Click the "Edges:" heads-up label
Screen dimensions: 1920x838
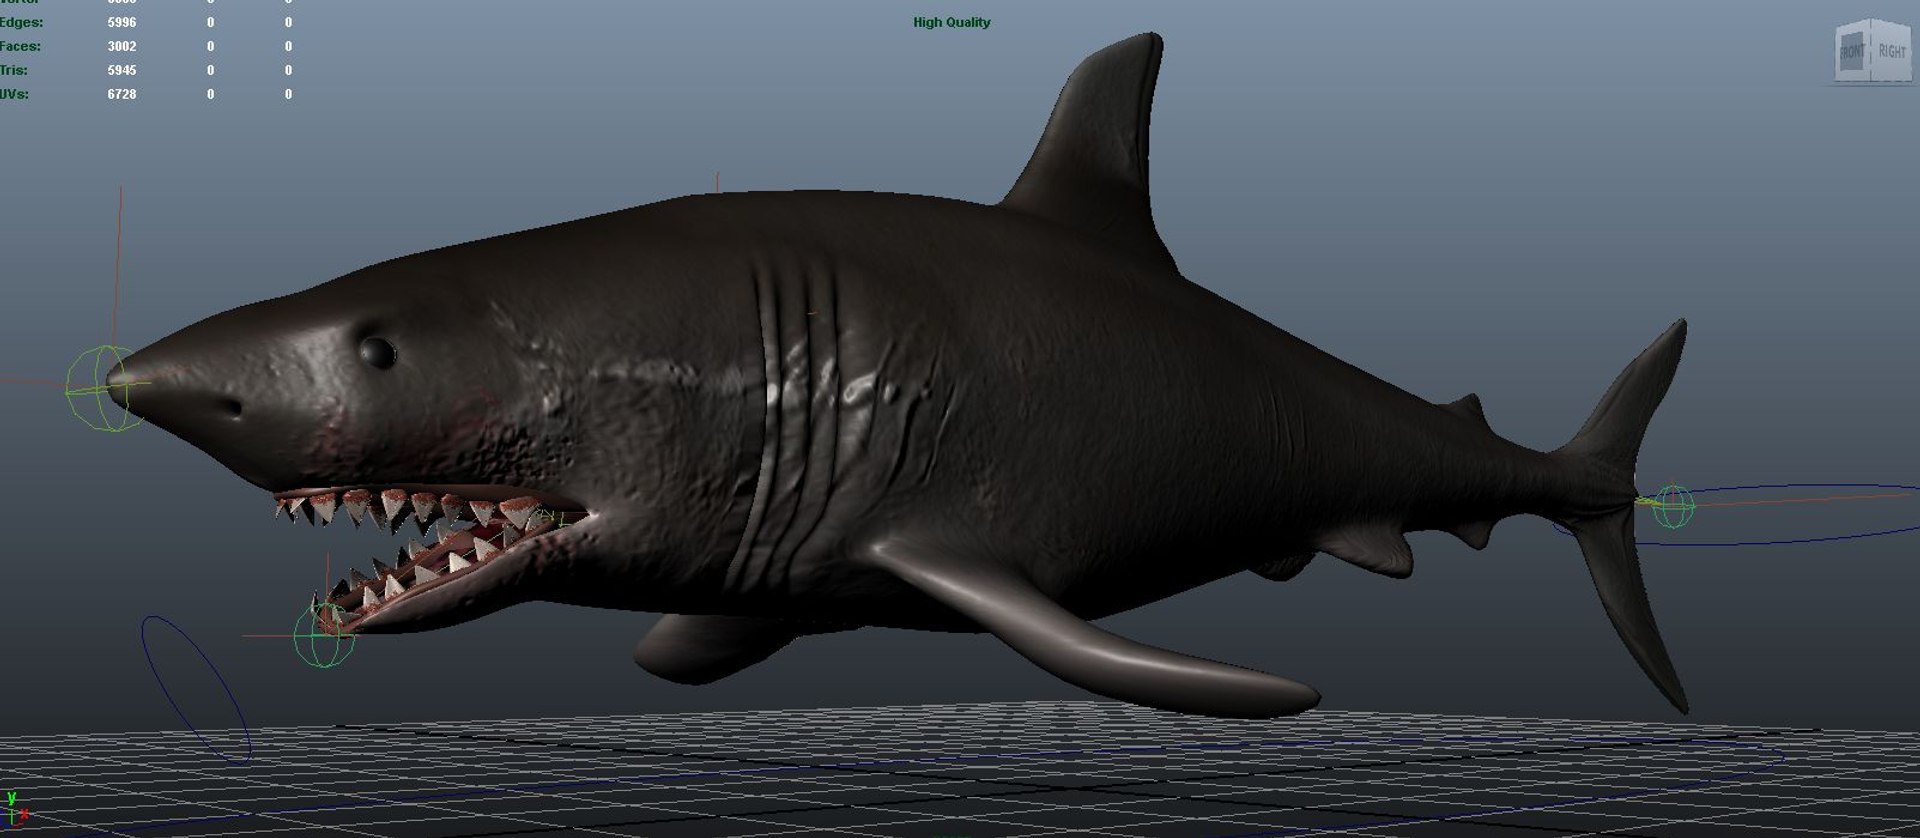coord(21,22)
